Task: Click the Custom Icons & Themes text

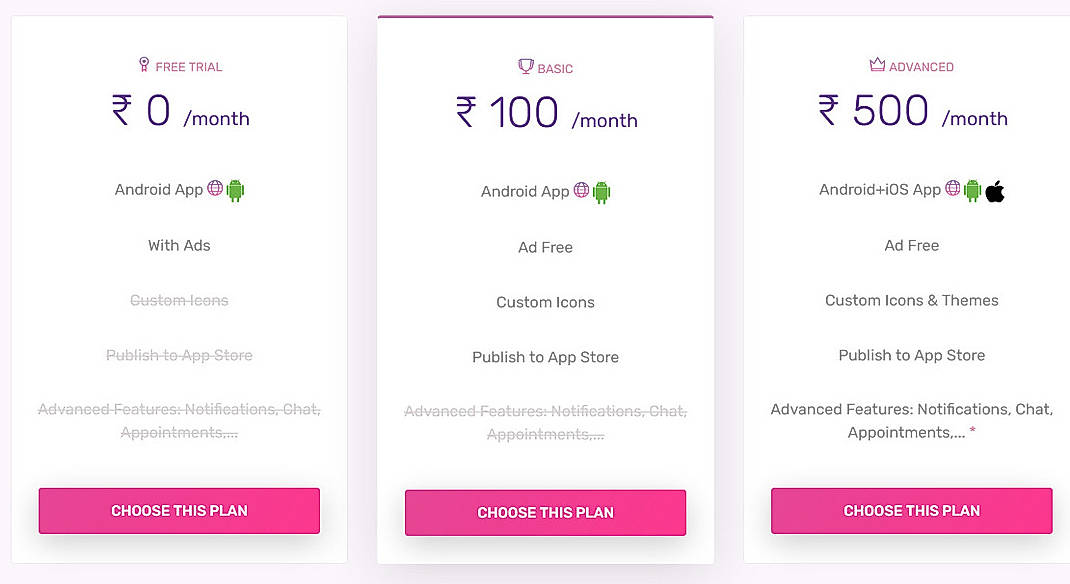Action: [x=911, y=300]
